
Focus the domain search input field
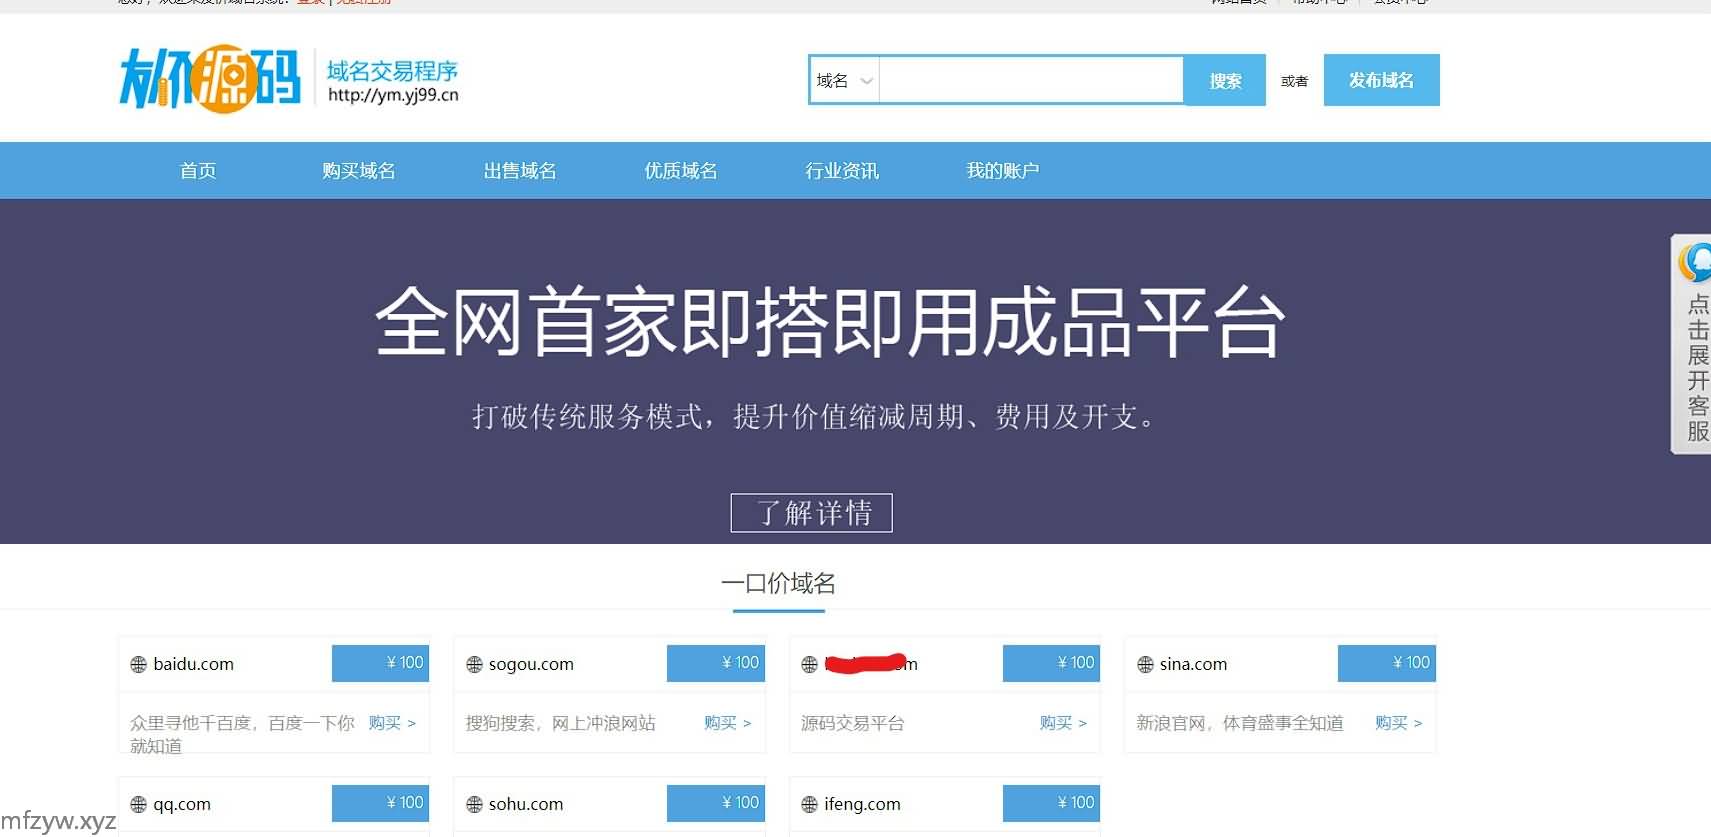pyautogui.click(x=1031, y=80)
